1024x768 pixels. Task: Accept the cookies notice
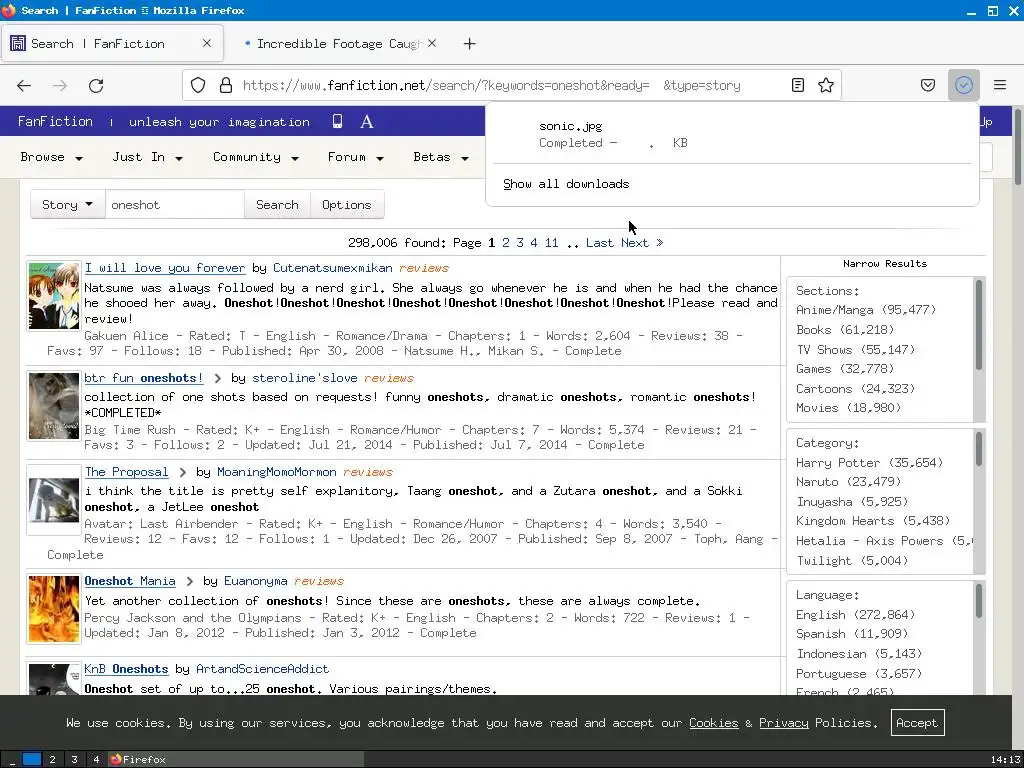(917, 723)
